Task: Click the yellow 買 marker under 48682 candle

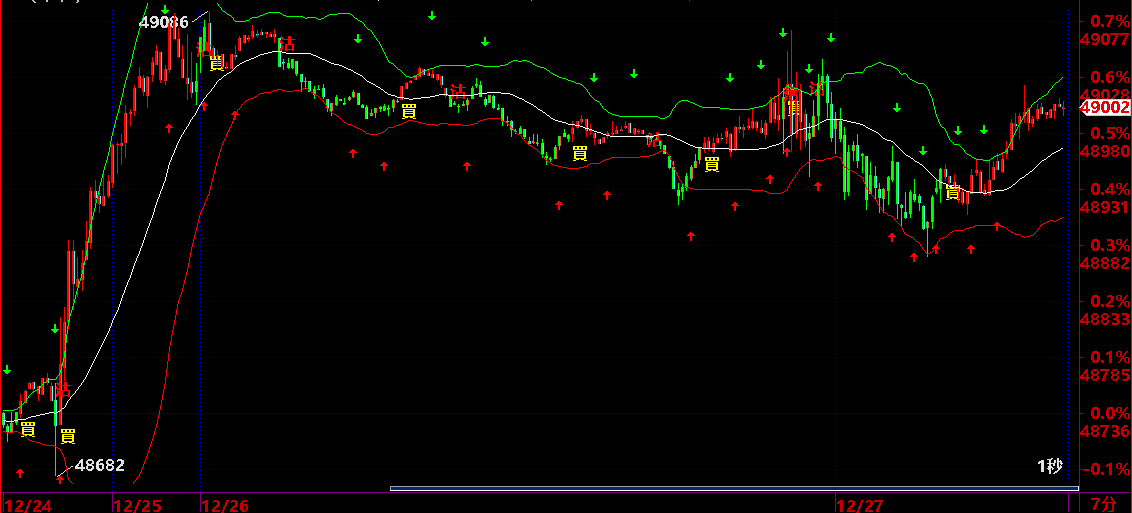Action: coord(68,436)
